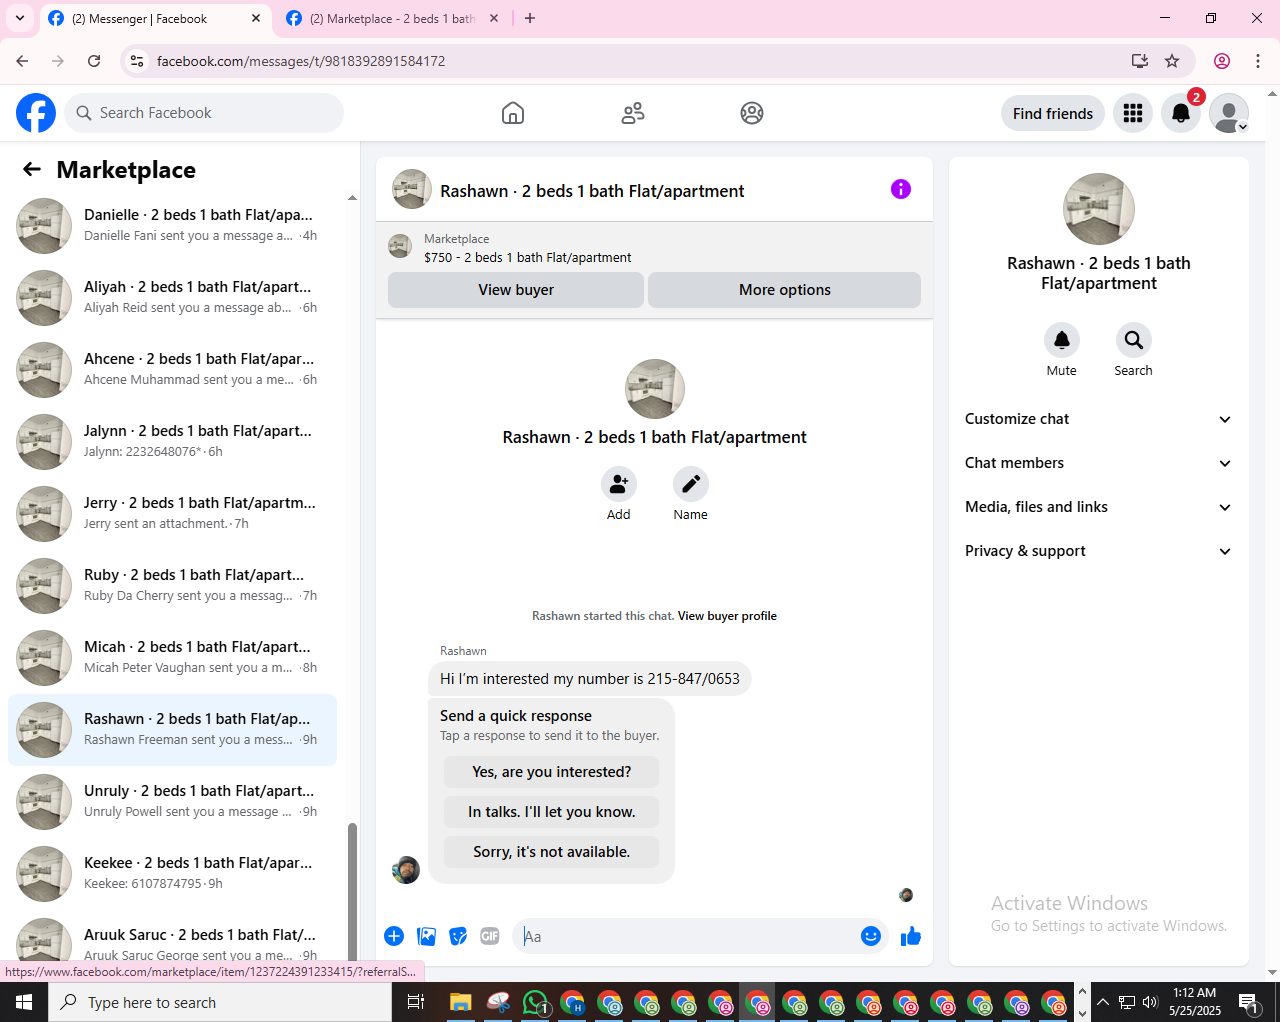1280x1022 pixels.
Task: Choose a GIF icon
Action: (x=490, y=936)
